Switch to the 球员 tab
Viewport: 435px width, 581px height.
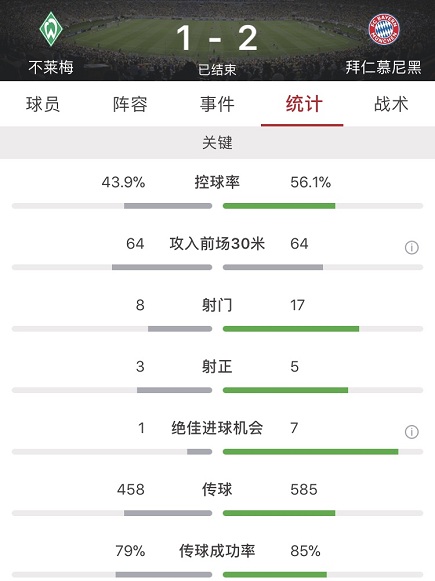point(43,104)
